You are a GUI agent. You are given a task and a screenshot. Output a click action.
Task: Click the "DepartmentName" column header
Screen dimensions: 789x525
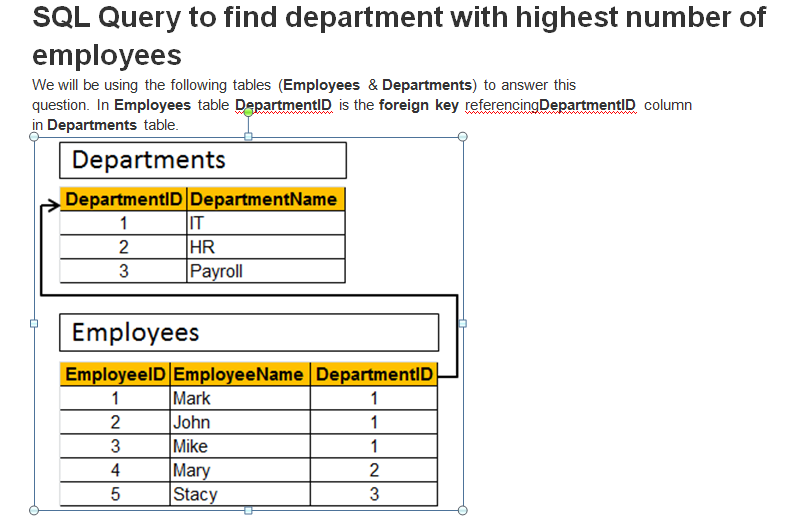(266, 199)
